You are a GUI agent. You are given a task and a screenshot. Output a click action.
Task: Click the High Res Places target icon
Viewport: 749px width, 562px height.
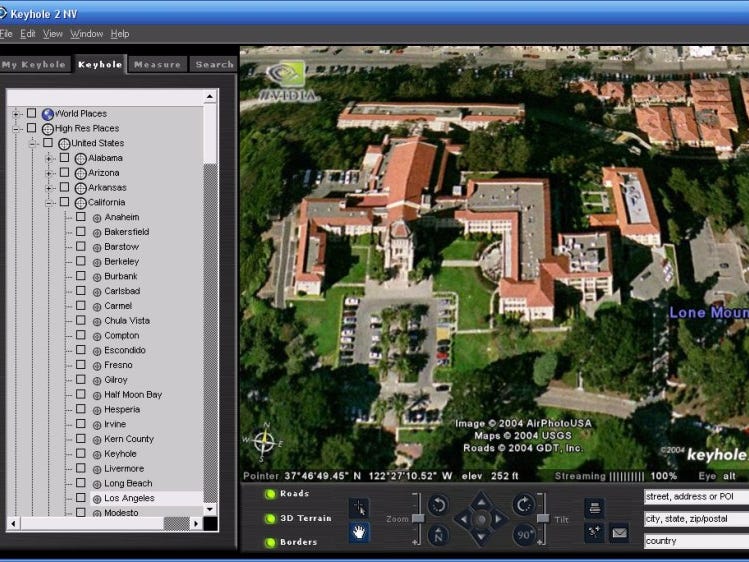(48, 129)
